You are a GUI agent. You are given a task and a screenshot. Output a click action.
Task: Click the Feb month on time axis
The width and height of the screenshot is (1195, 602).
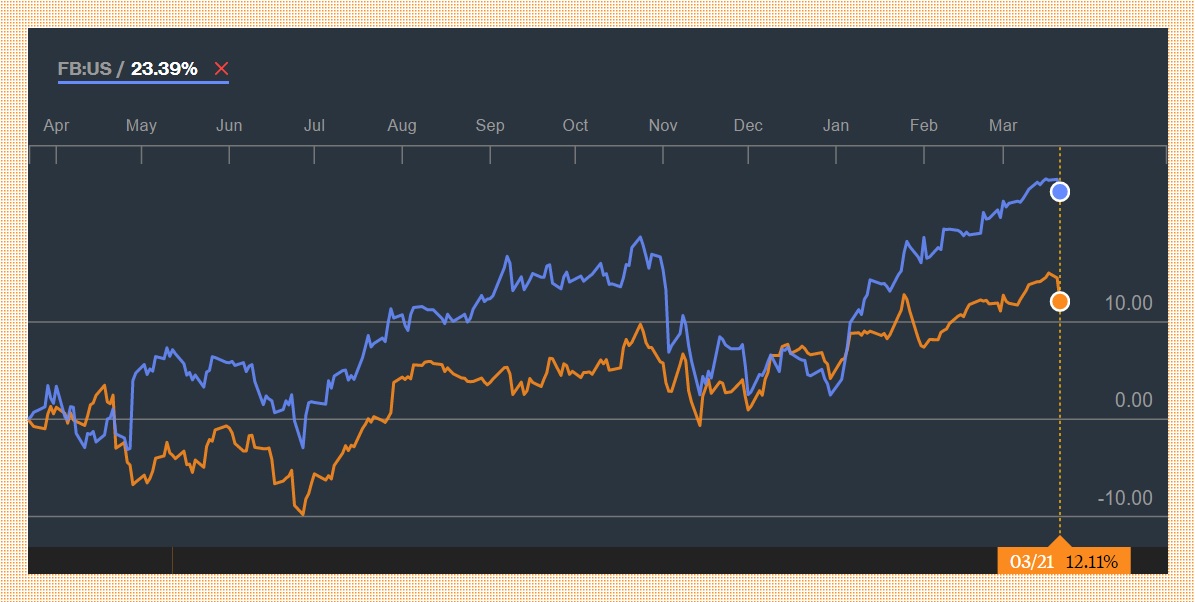click(923, 125)
